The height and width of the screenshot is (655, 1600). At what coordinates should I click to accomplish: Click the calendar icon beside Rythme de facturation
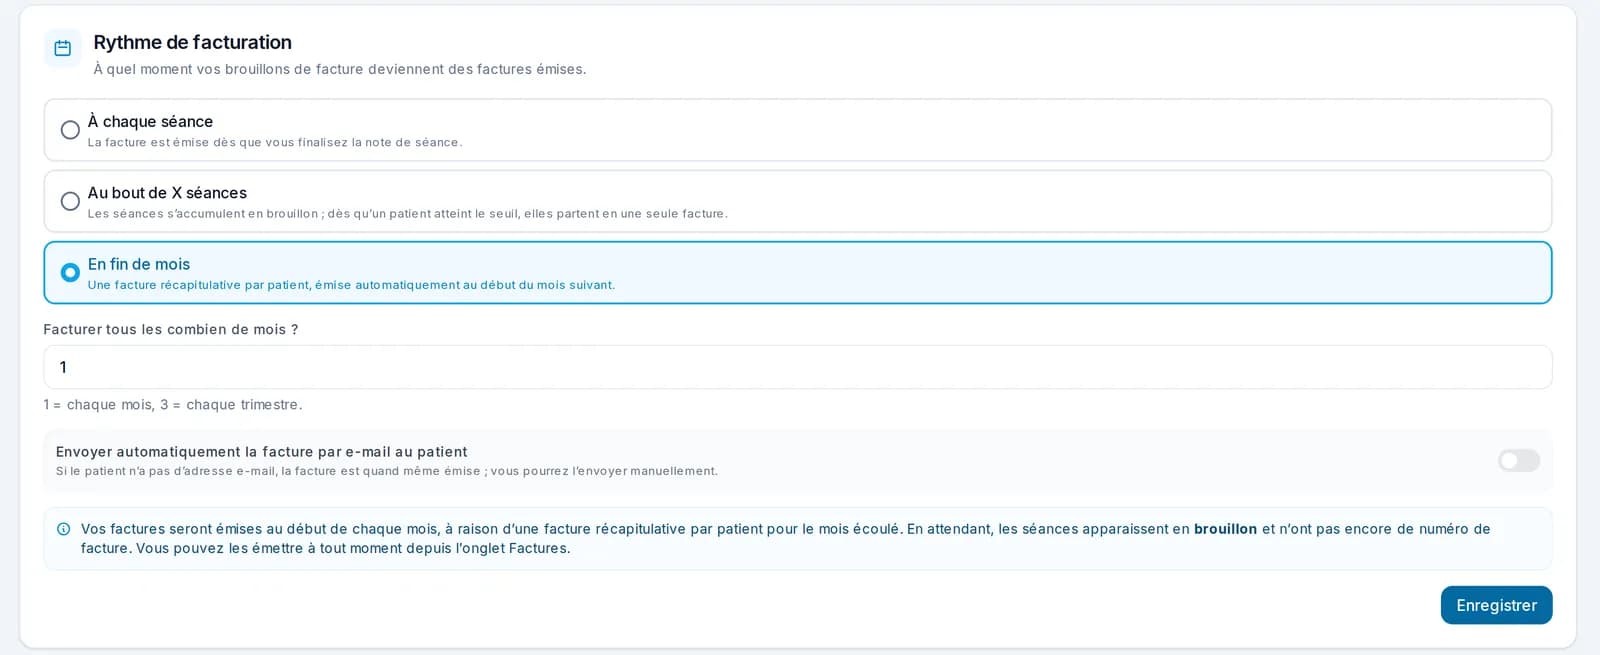pos(62,48)
